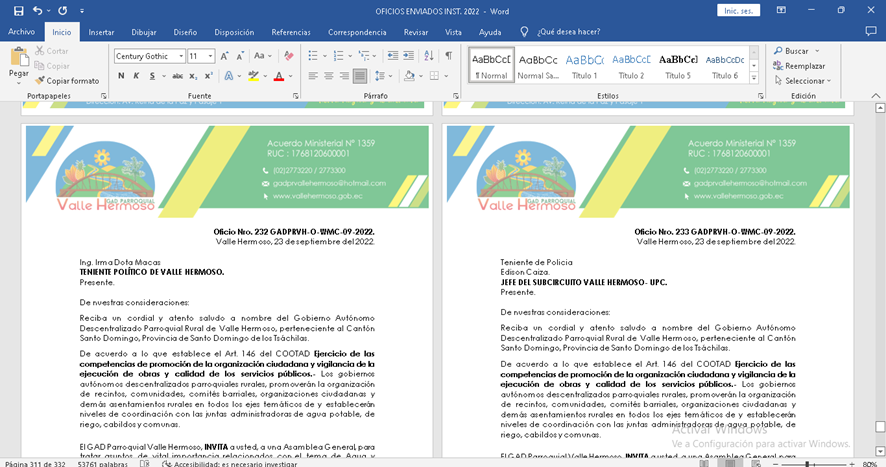Toggle show paragraph marks (¶)
The width and height of the screenshot is (886, 467).
tap(448, 56)
